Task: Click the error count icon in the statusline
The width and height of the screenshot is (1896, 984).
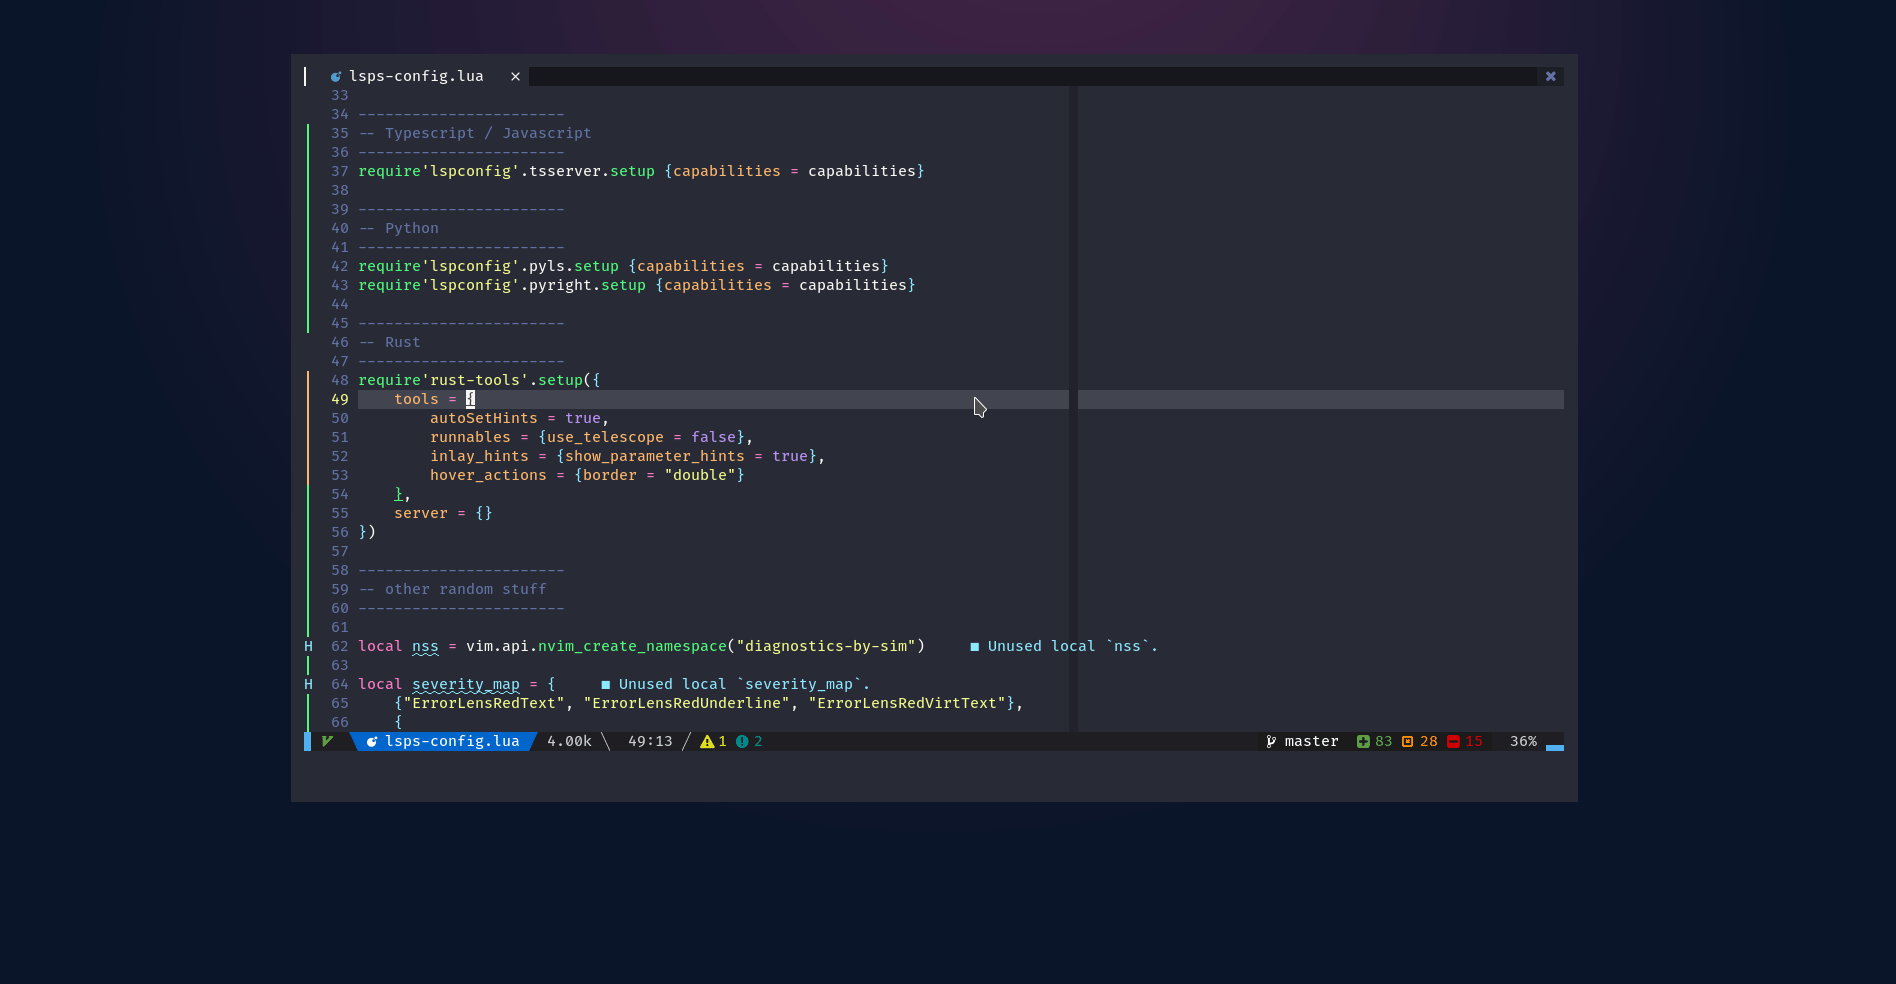Action: pyautogui.click(x=742, y=741)
